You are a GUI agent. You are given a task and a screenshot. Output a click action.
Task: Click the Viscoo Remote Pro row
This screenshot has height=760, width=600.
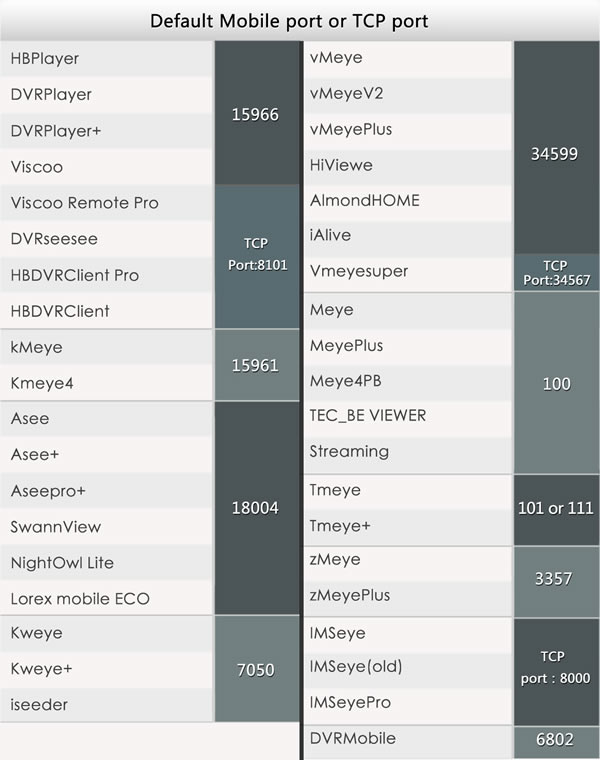pos(106,203)
